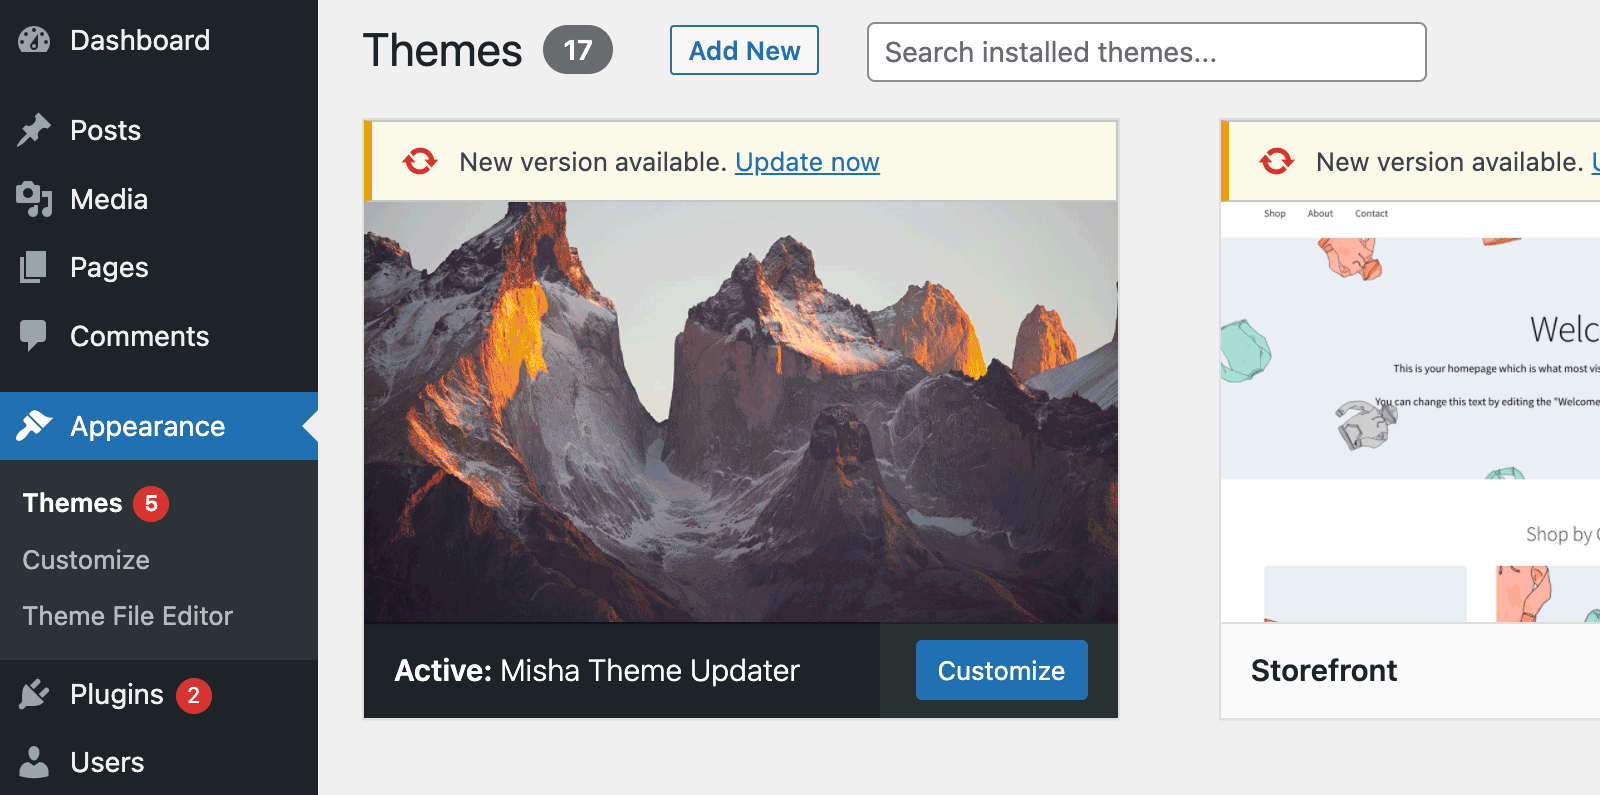1600x795 pixels.
Task: Focus the Search installed themes field
Action: [1147, 52]
